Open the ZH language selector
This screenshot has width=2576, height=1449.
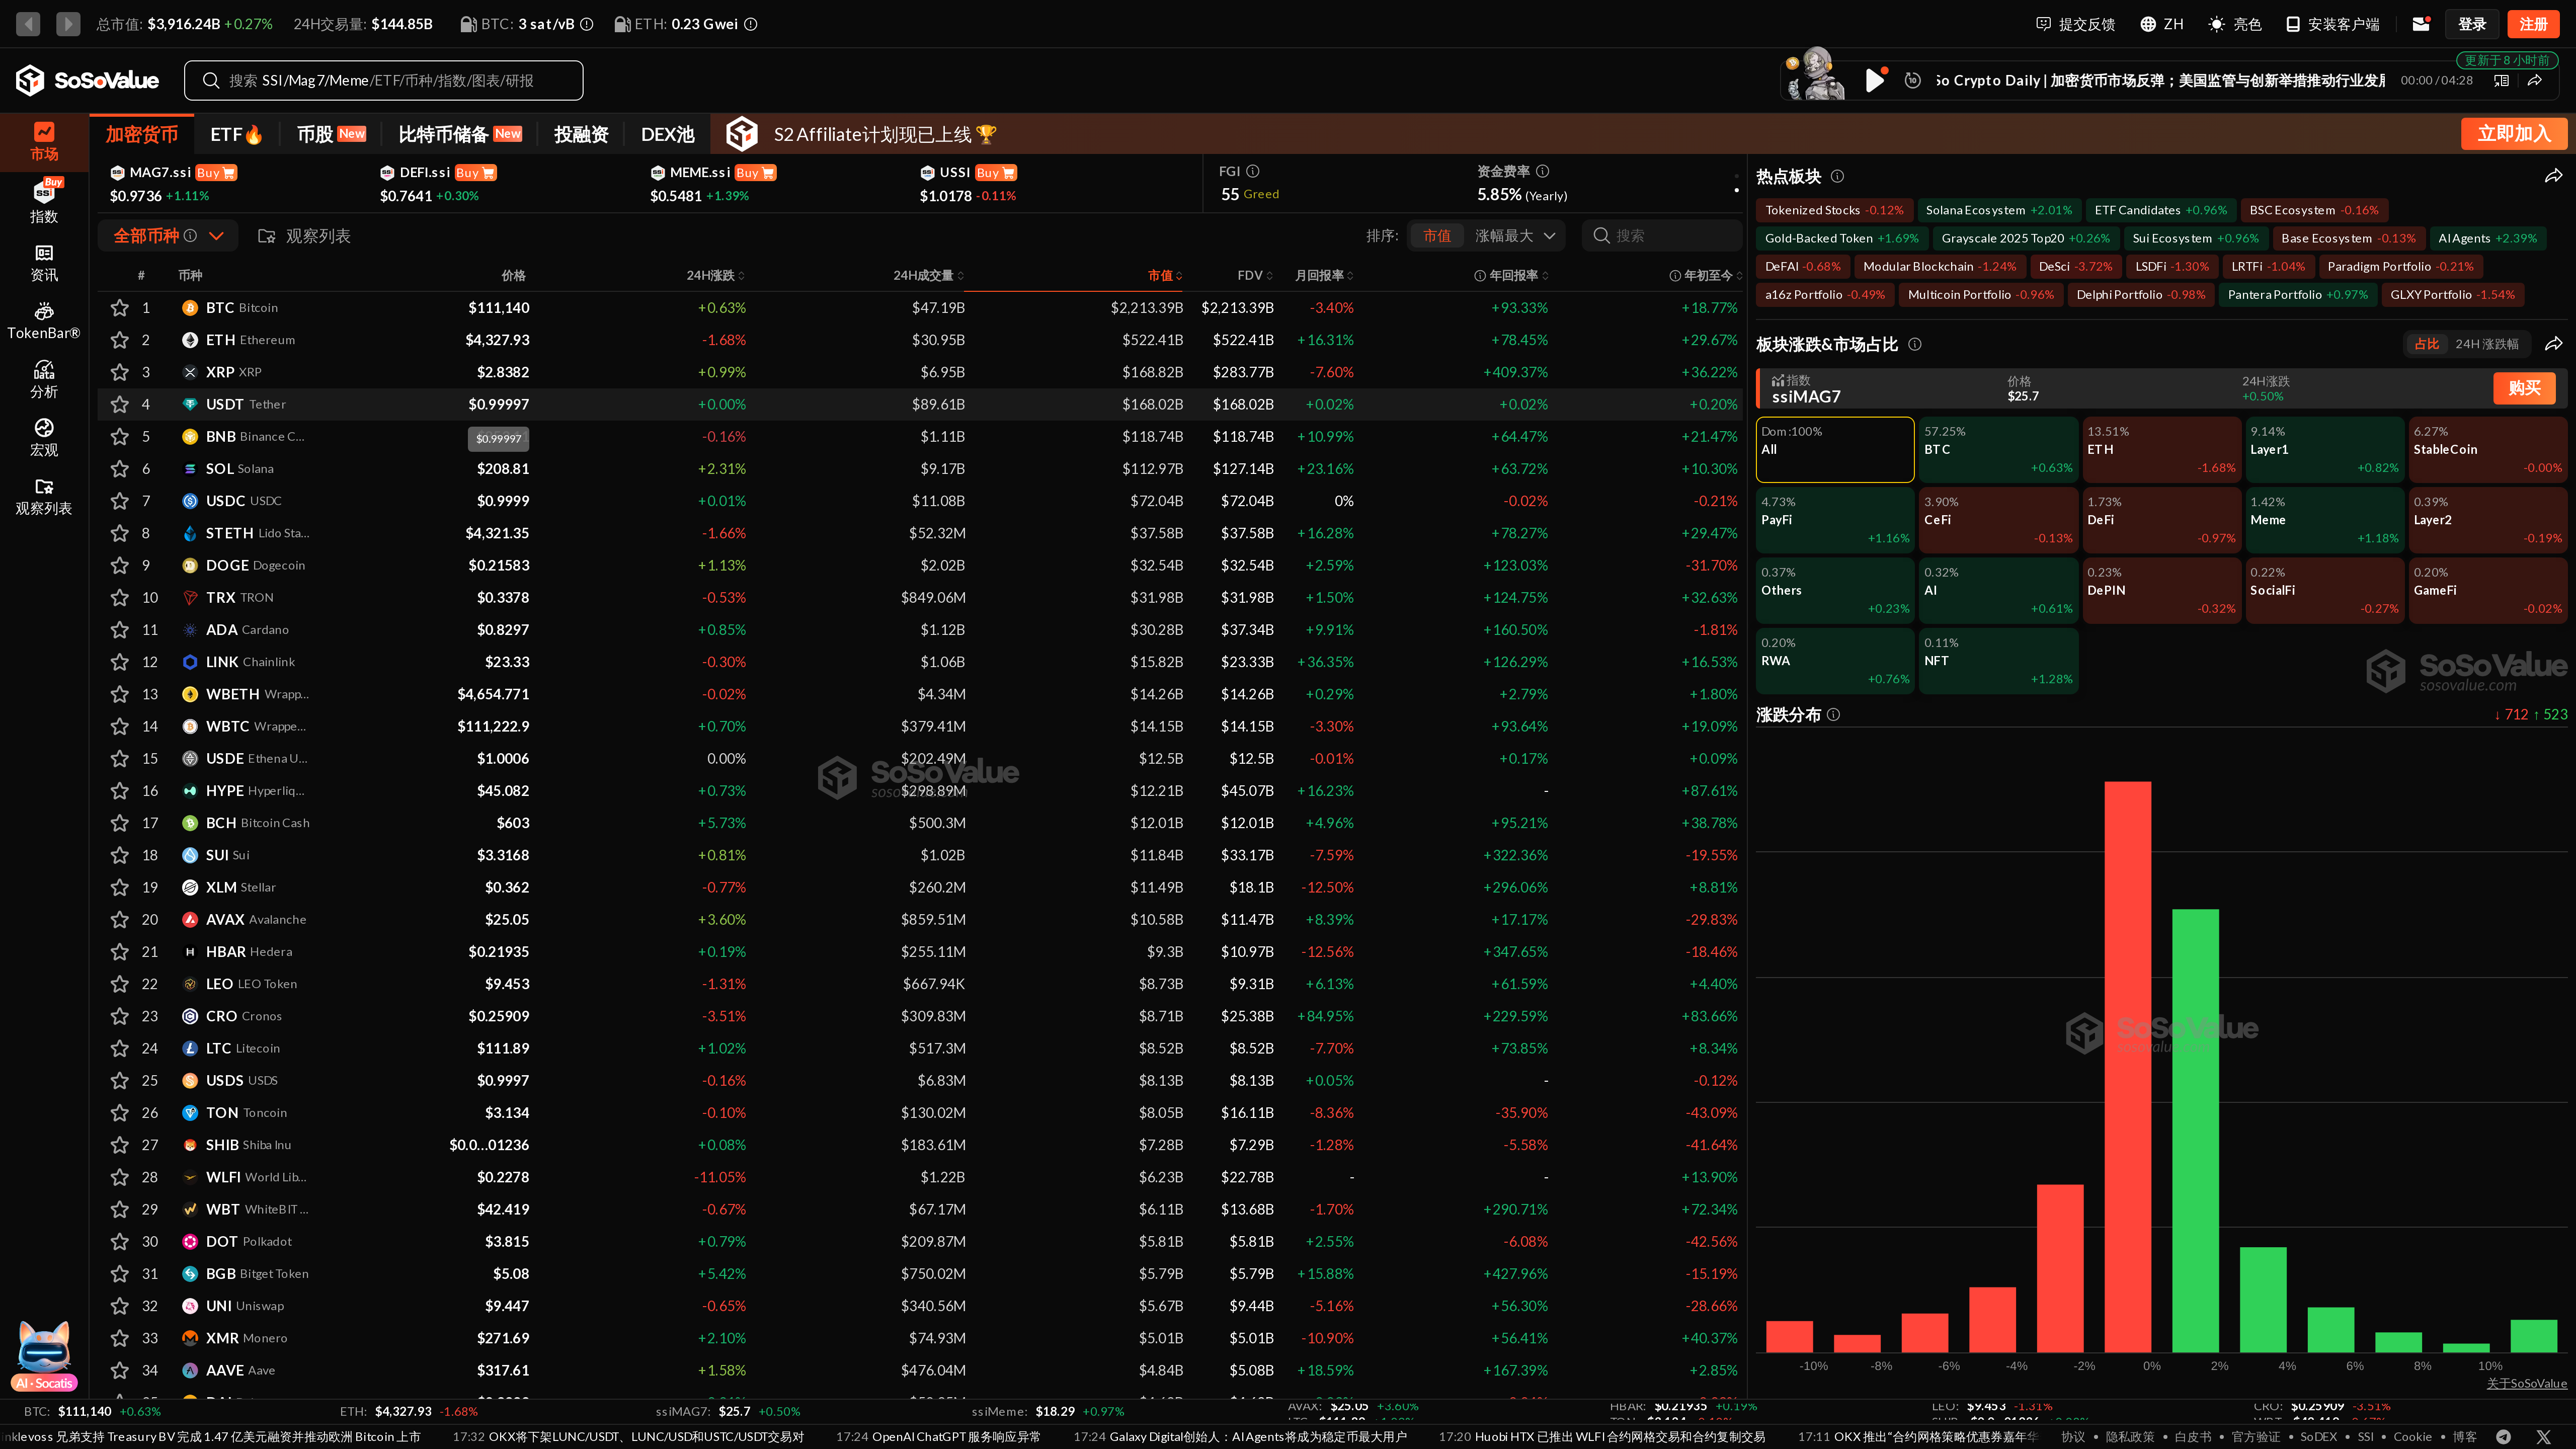(2161, 24)
